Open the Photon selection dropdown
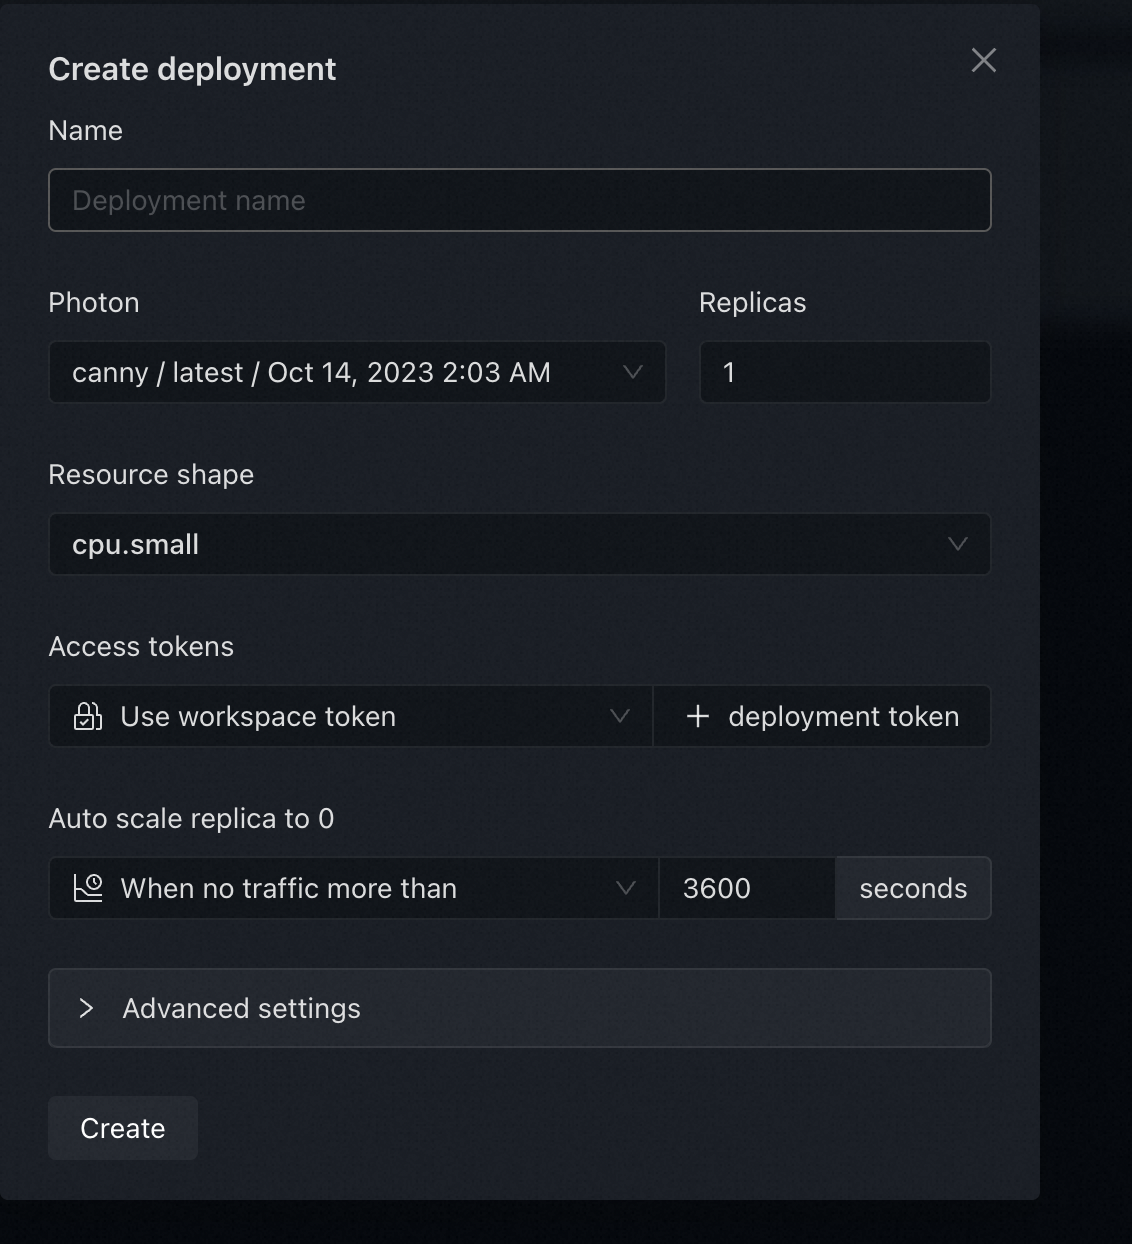 (x=340, y=373)
